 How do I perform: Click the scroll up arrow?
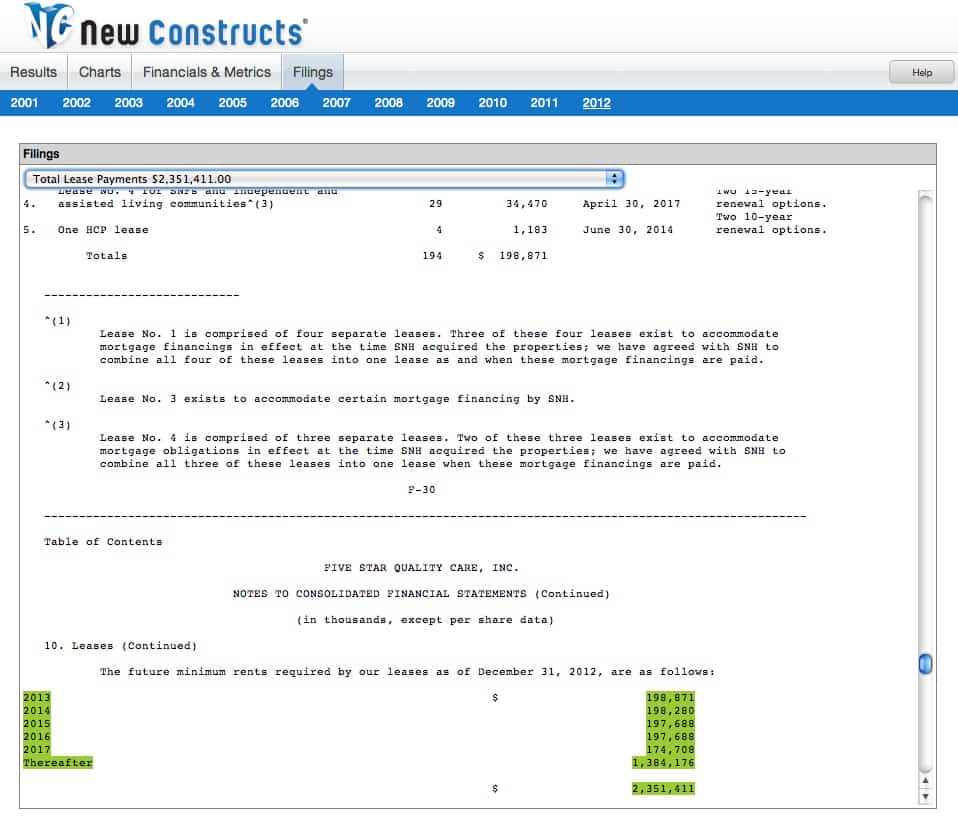click(x=926, y=781)
